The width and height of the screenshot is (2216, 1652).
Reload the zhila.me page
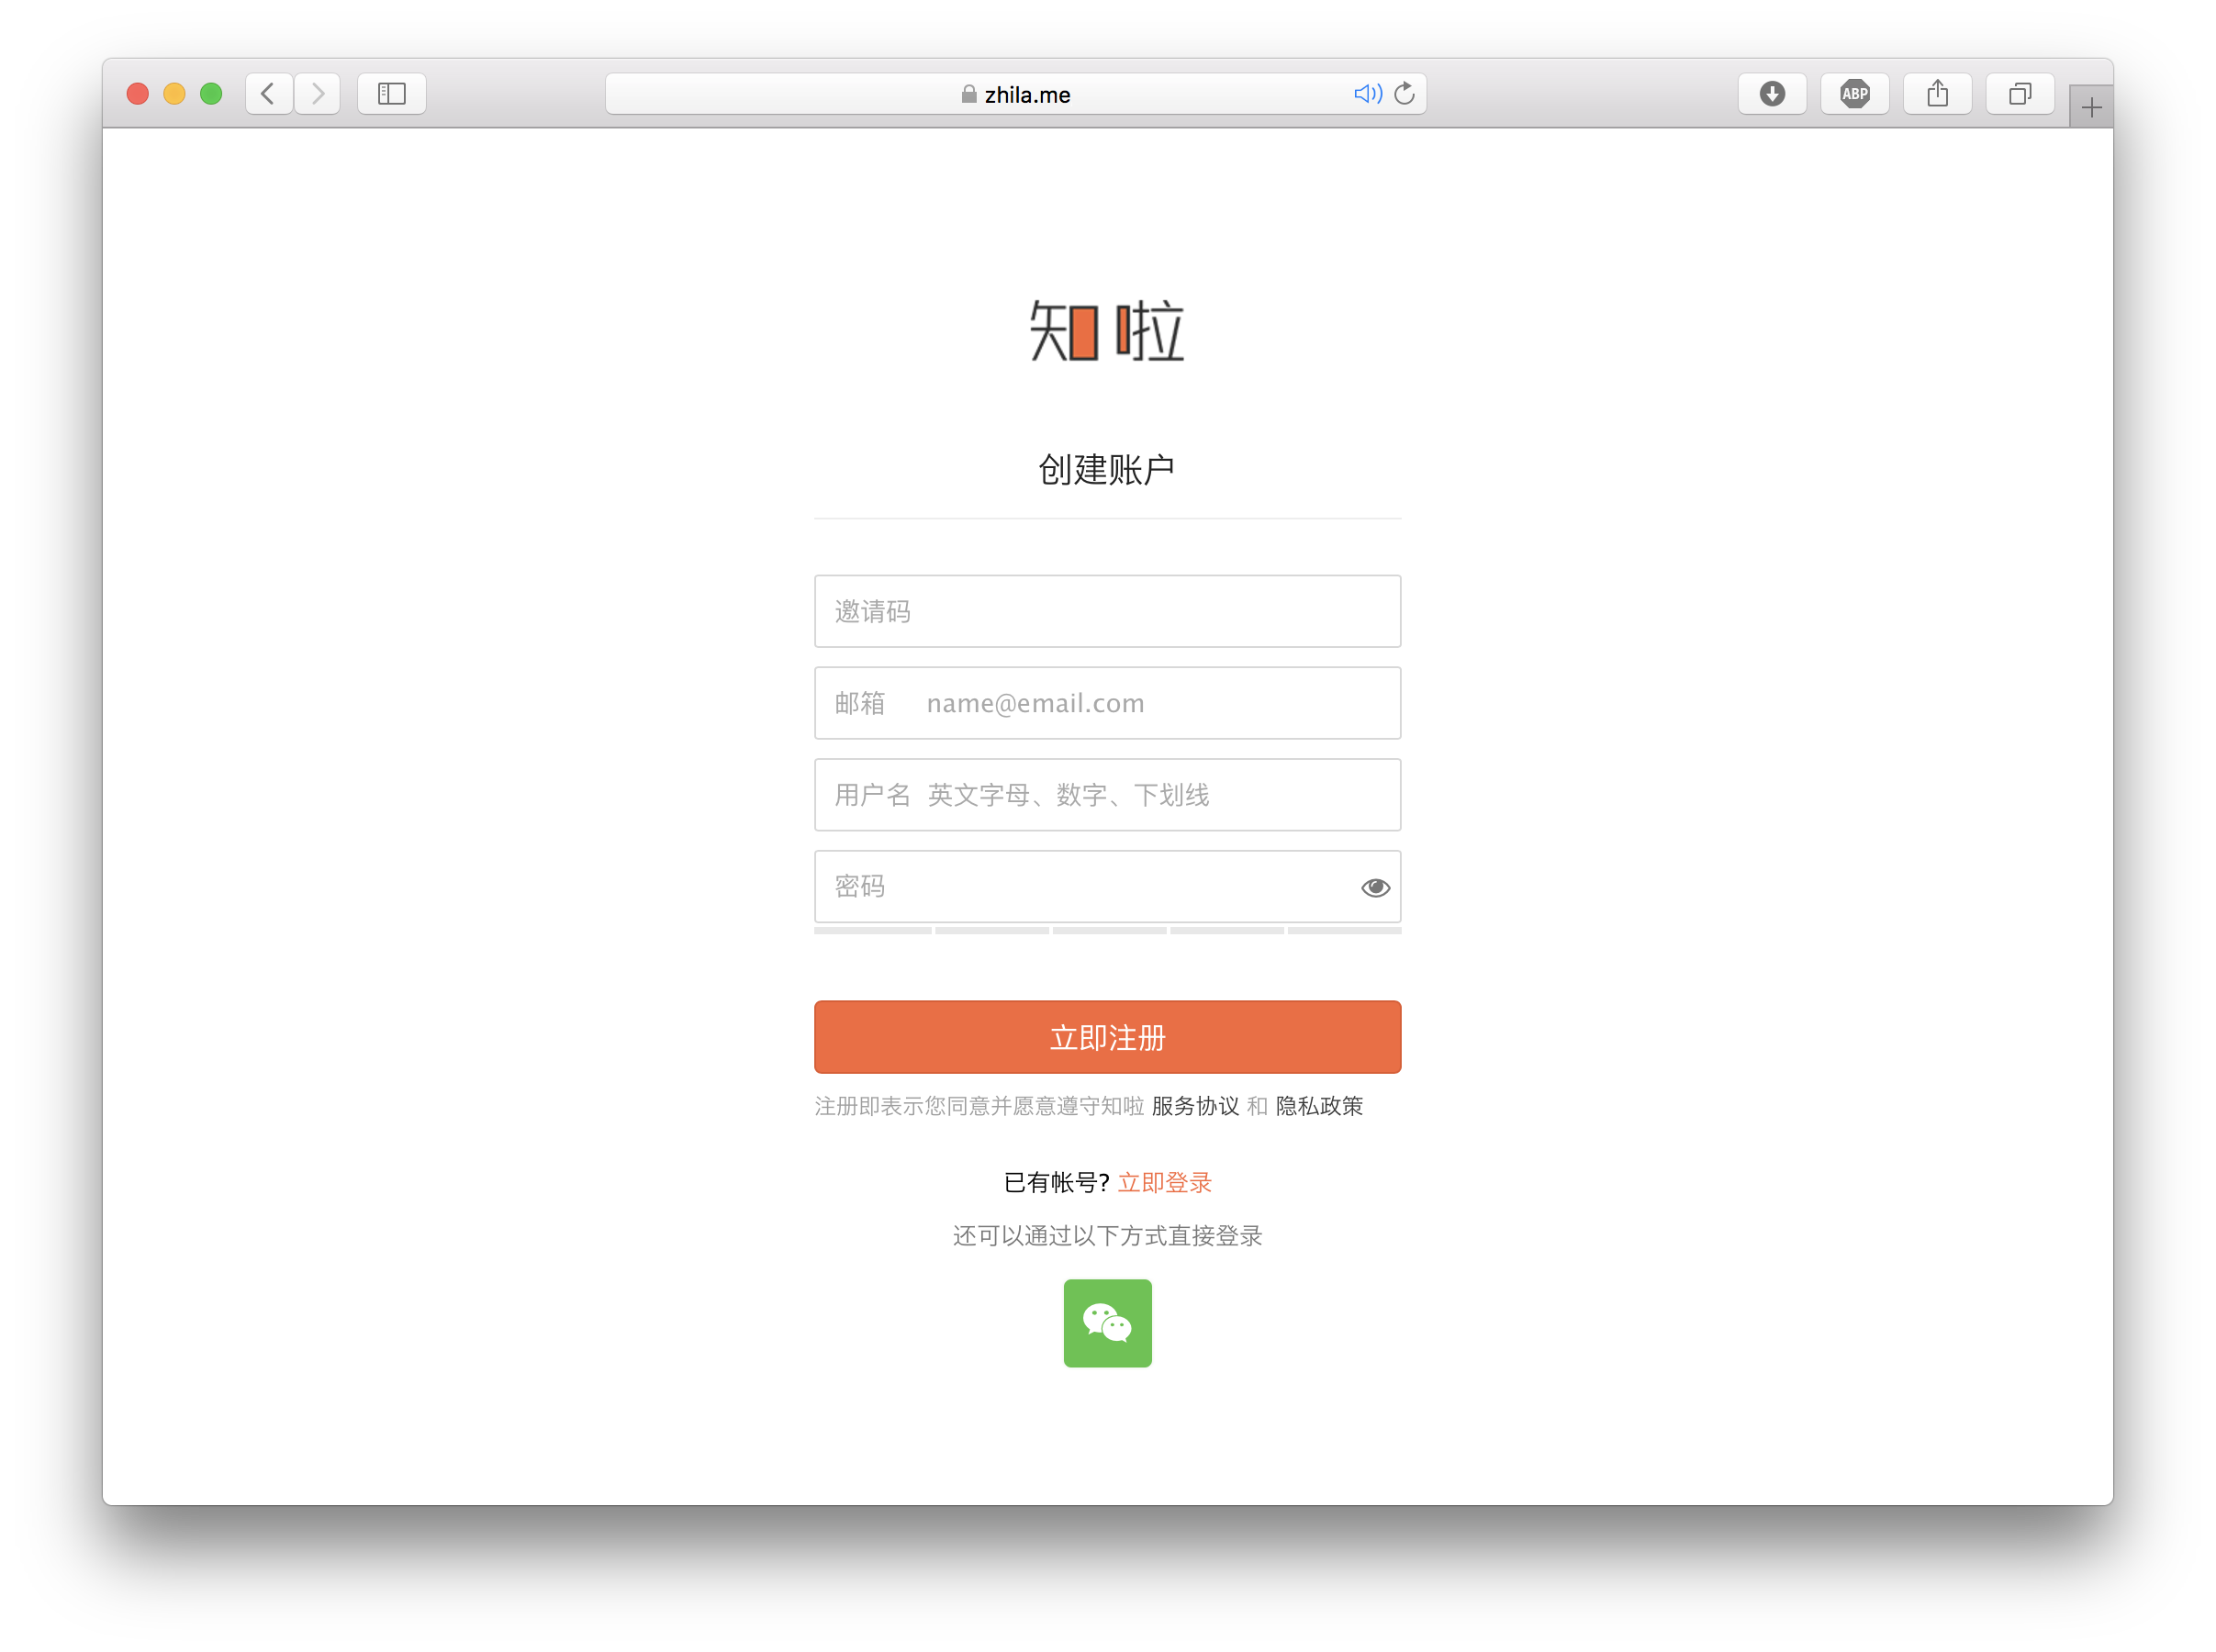(1404, 94)
